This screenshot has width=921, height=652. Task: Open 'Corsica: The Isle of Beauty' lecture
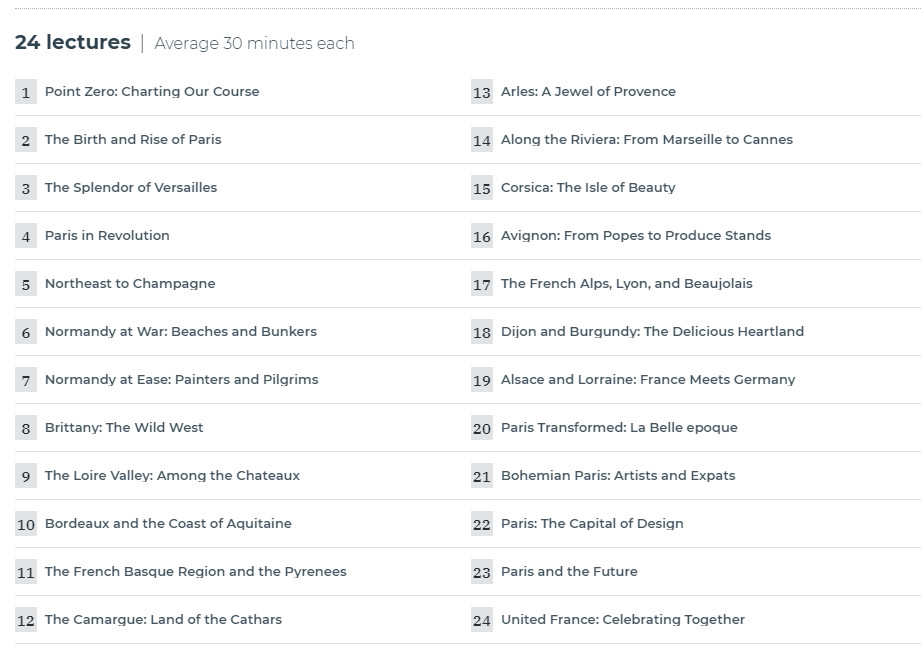[x=589, y=187]
